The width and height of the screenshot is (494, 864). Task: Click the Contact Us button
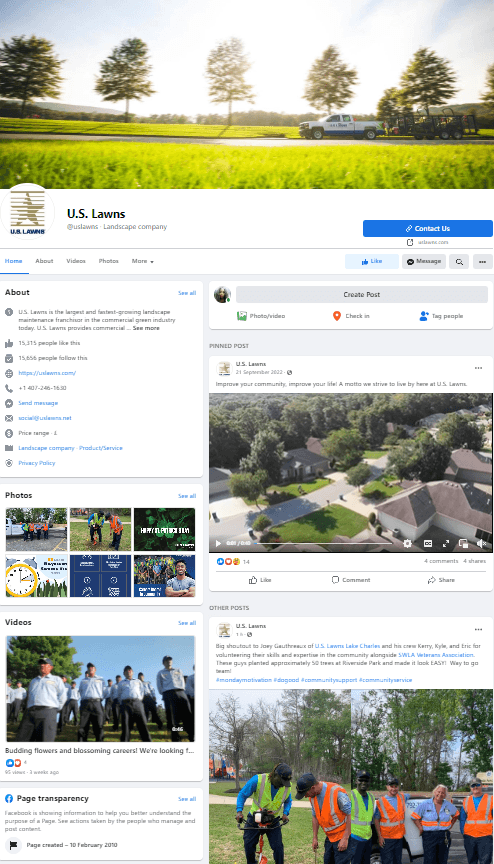click(x=427, y=228)
